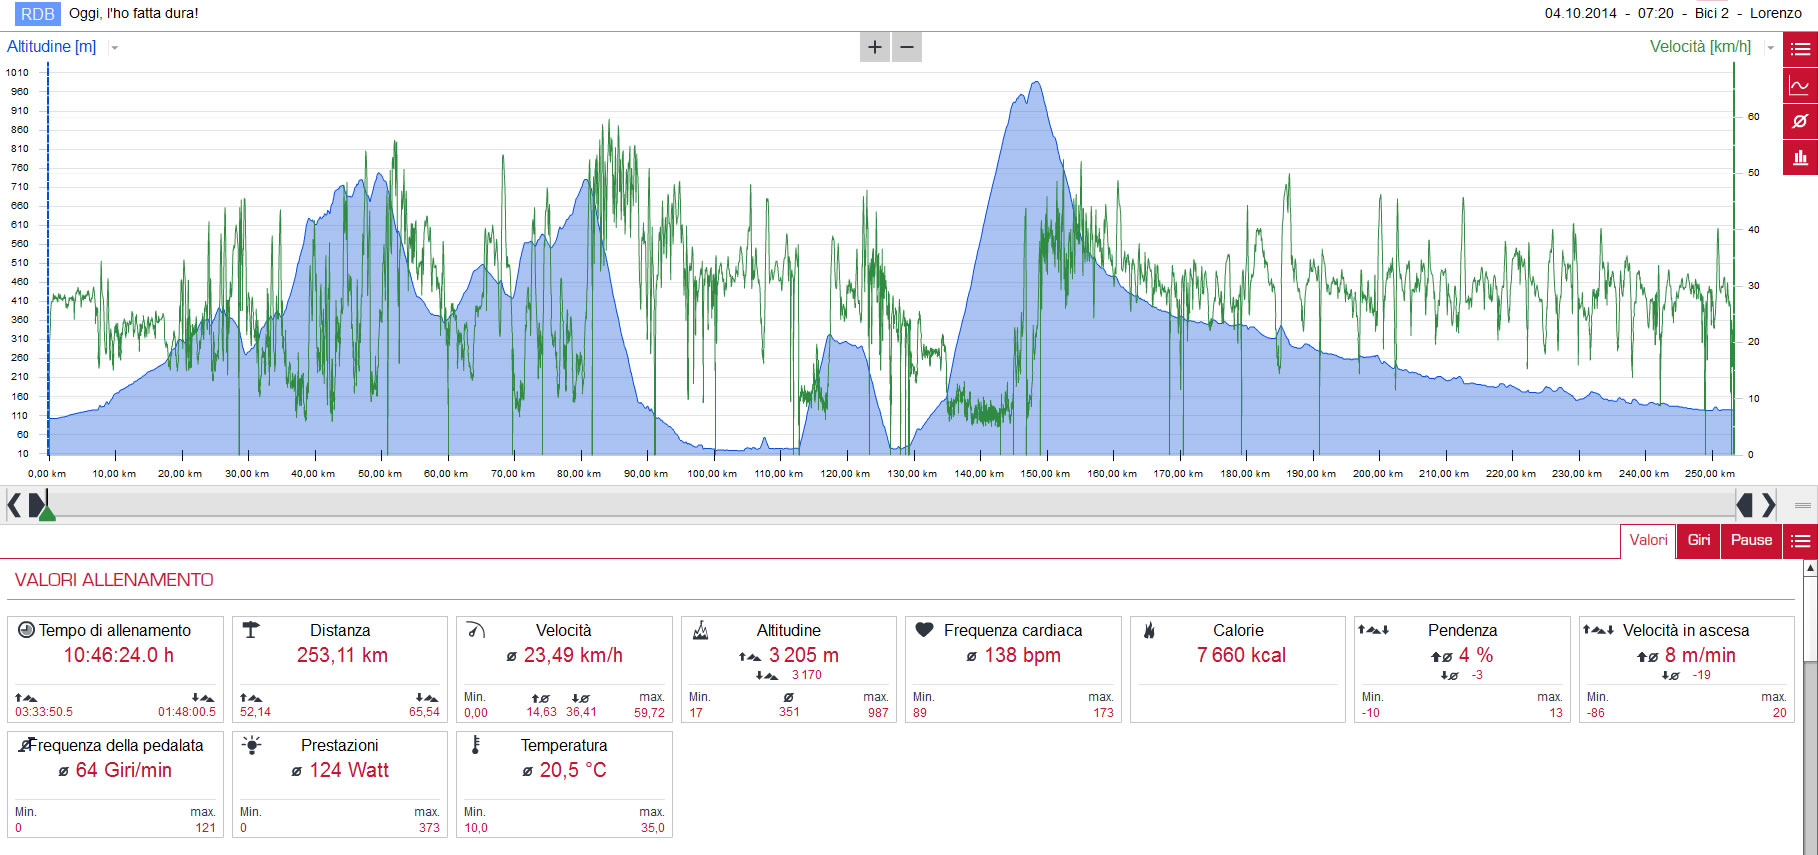1818x855 pixels.
Task: Switch to the Giri tab
Action: [1699, 541]
